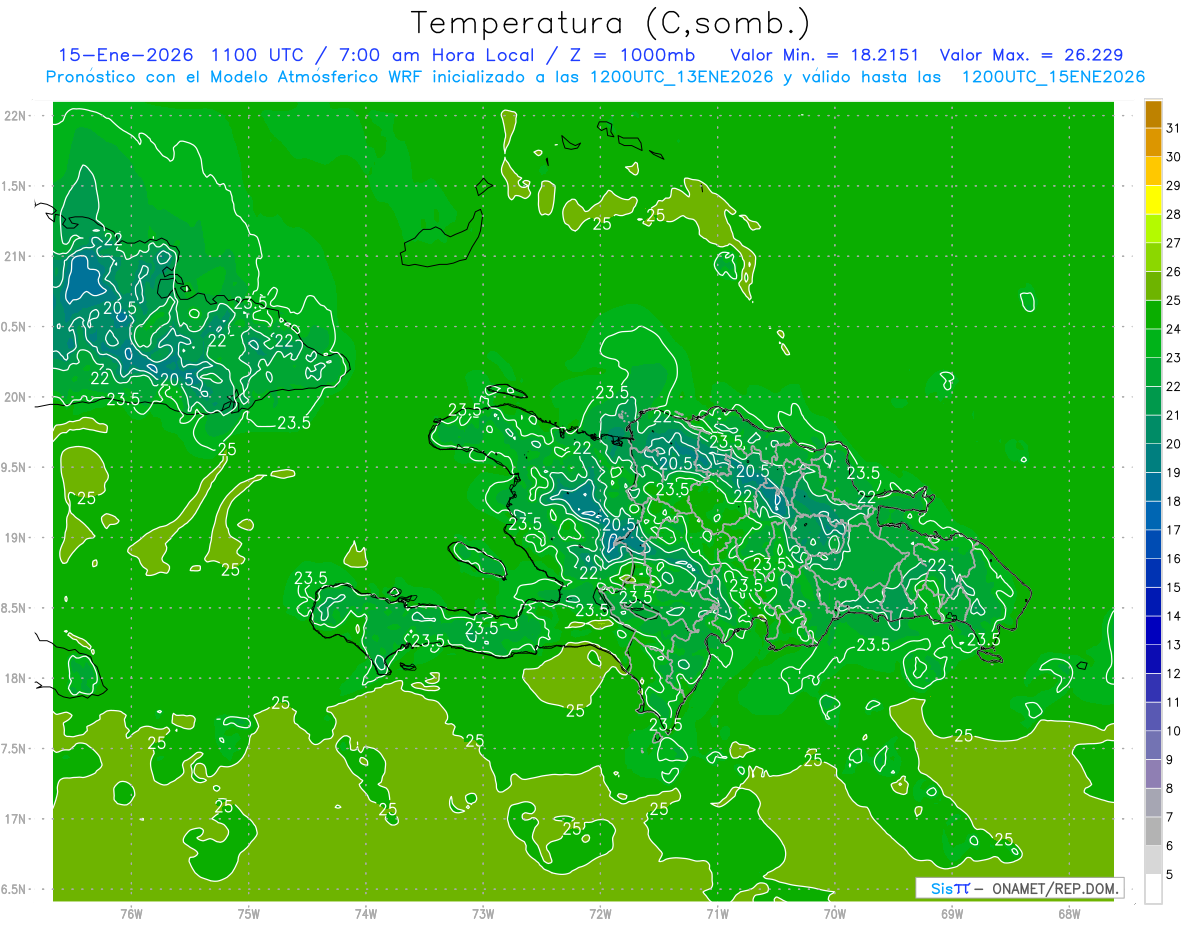Select the 'Z = 1000mb' level label
The width and height of the screenshot is (1200, 927).
[x=630, y=55]
